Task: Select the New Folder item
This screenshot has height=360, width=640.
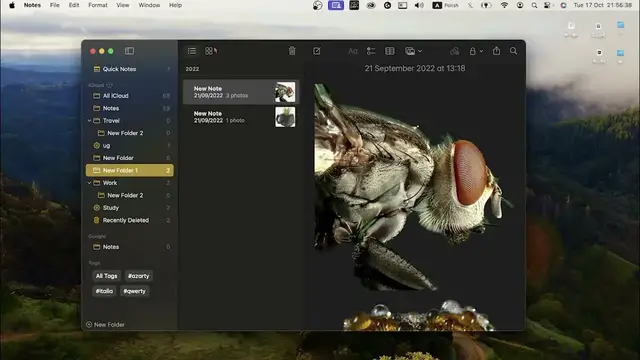Action: click(x=130, y=158)
